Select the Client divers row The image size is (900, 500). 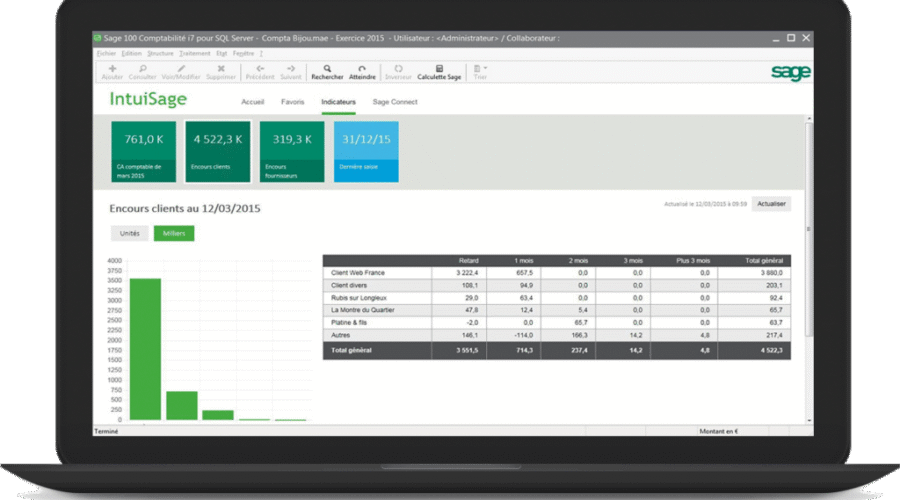coord(557,285)
